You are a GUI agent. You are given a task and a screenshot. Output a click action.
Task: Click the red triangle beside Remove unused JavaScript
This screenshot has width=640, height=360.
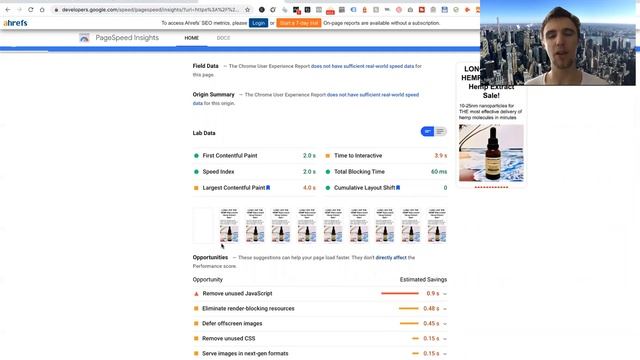196,294
